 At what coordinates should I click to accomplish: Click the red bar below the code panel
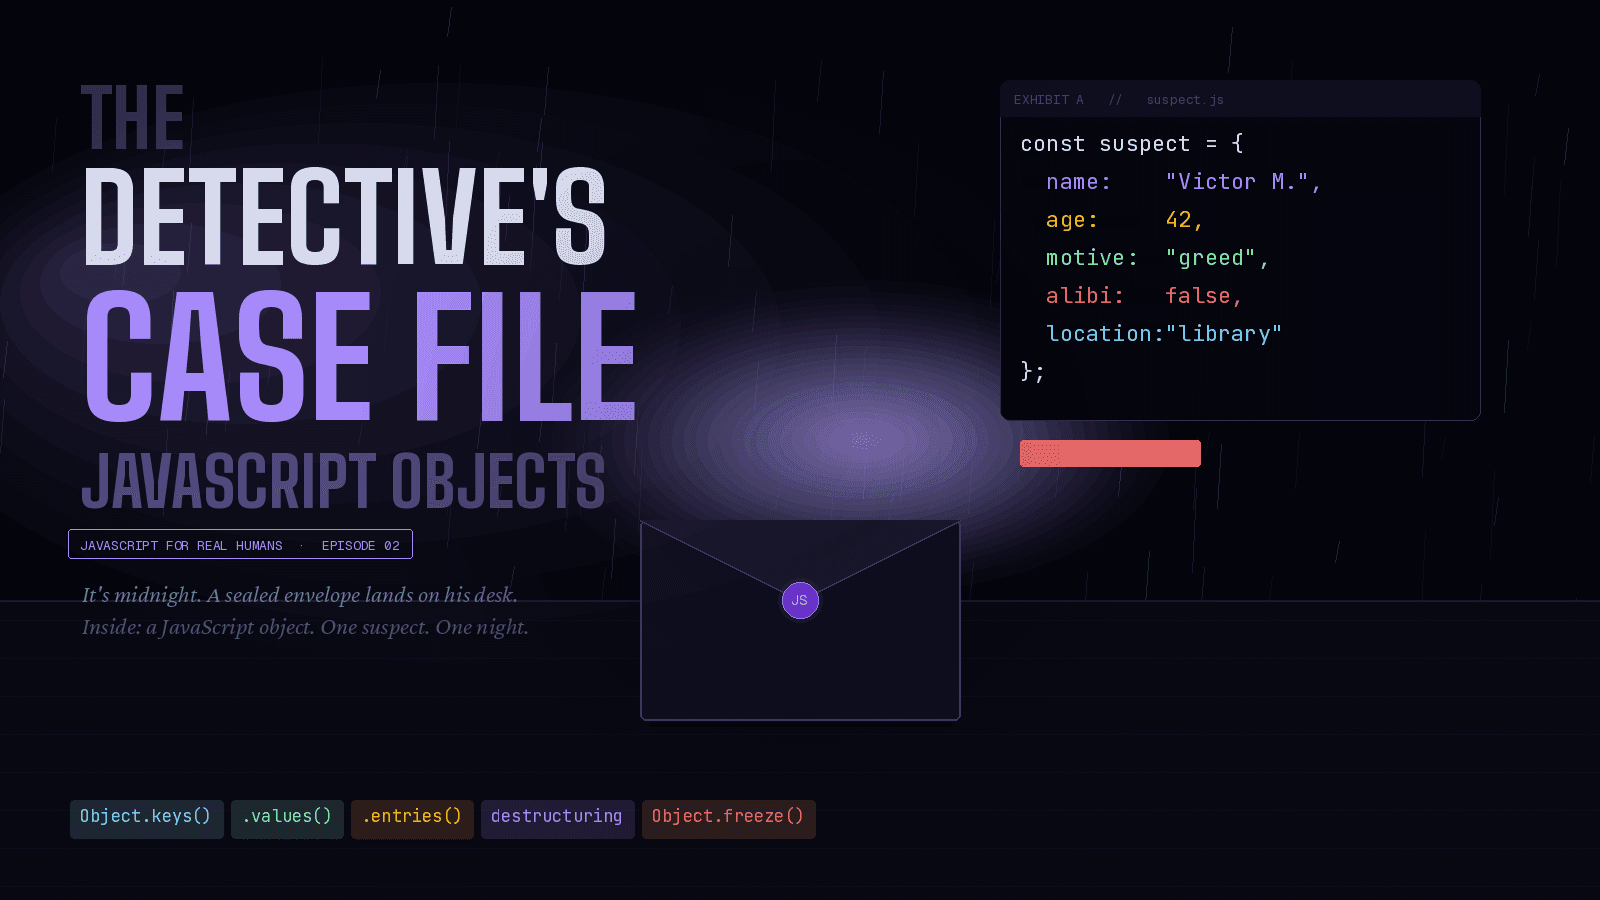1110,454
